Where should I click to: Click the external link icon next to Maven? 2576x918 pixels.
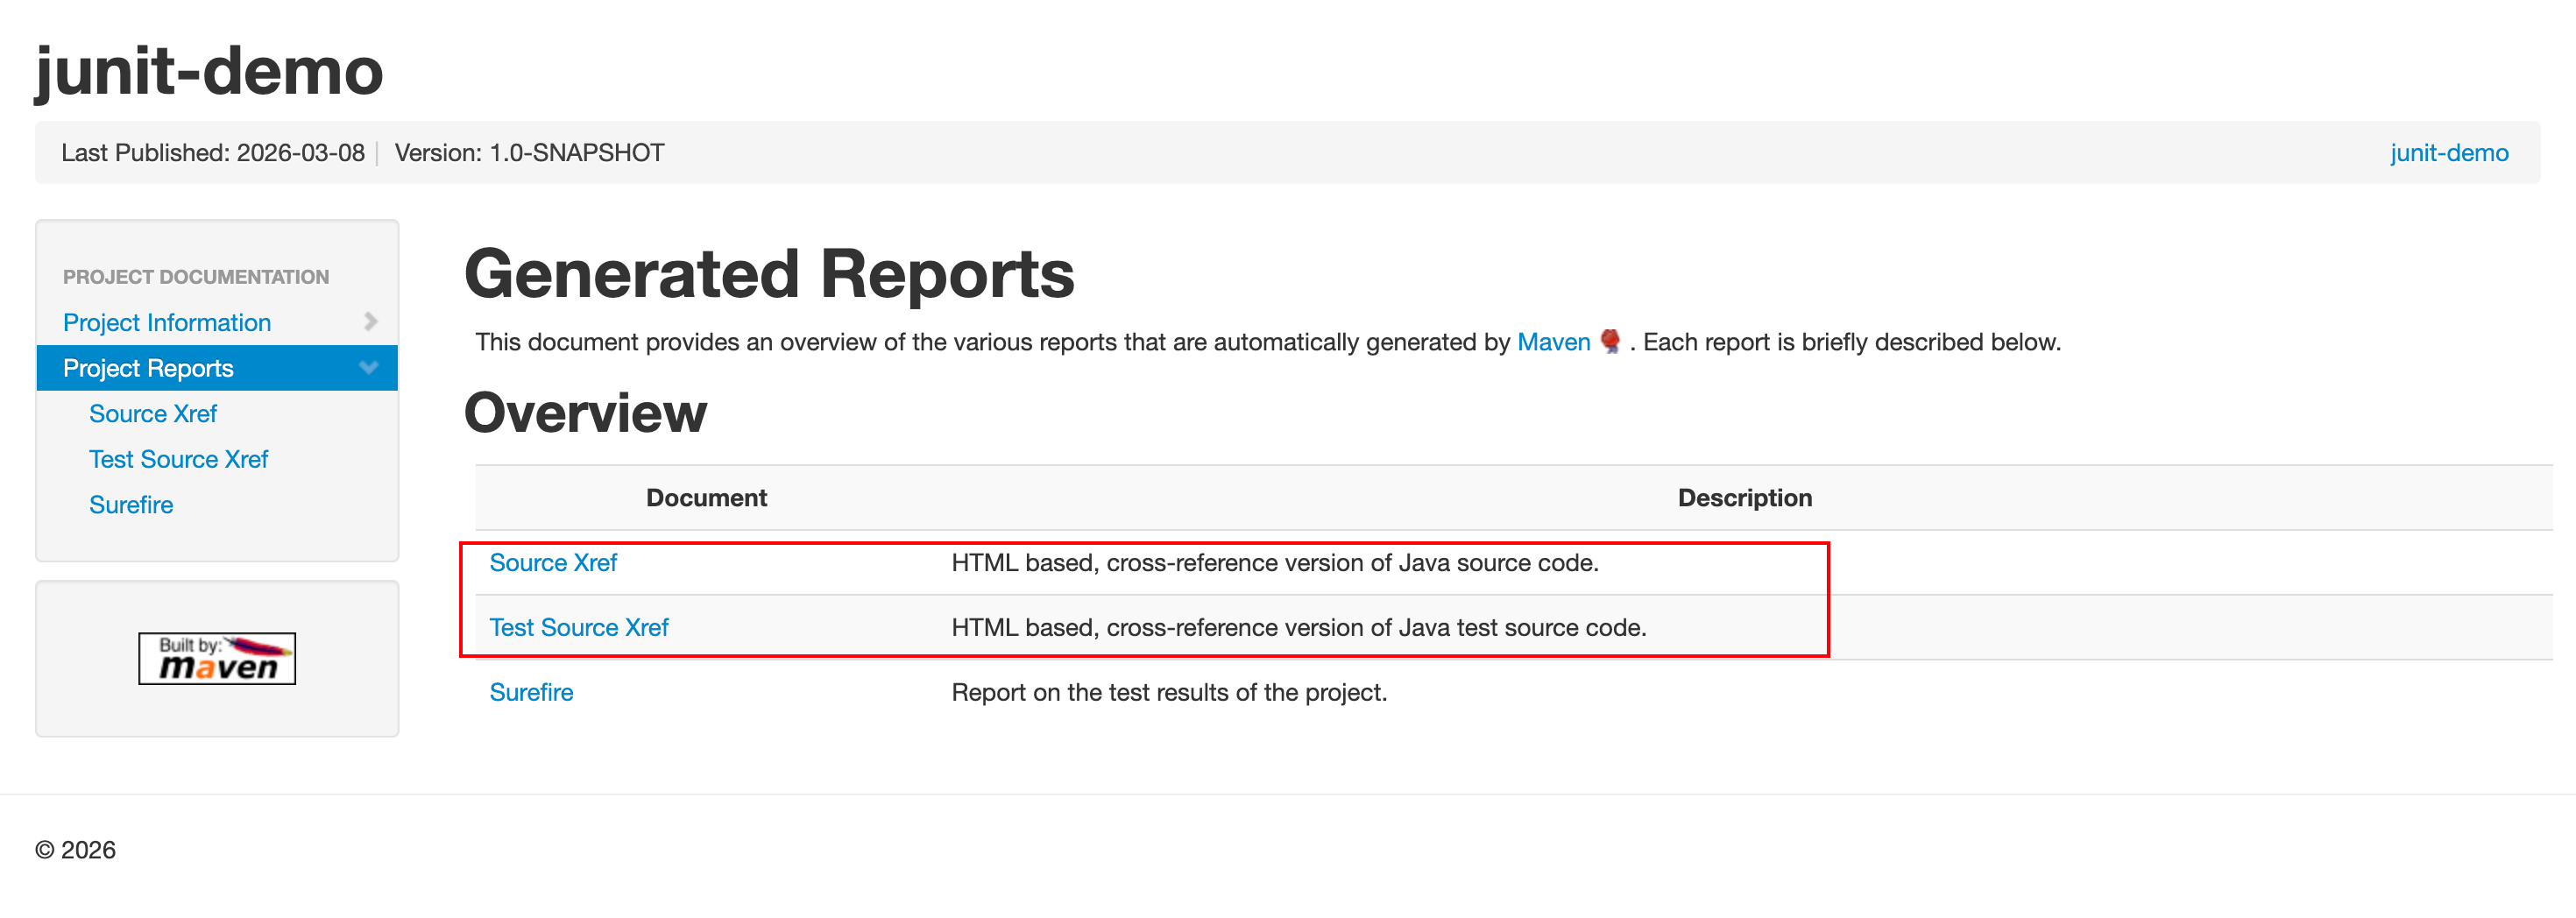pyautogui.click(x=1610, y=341)
